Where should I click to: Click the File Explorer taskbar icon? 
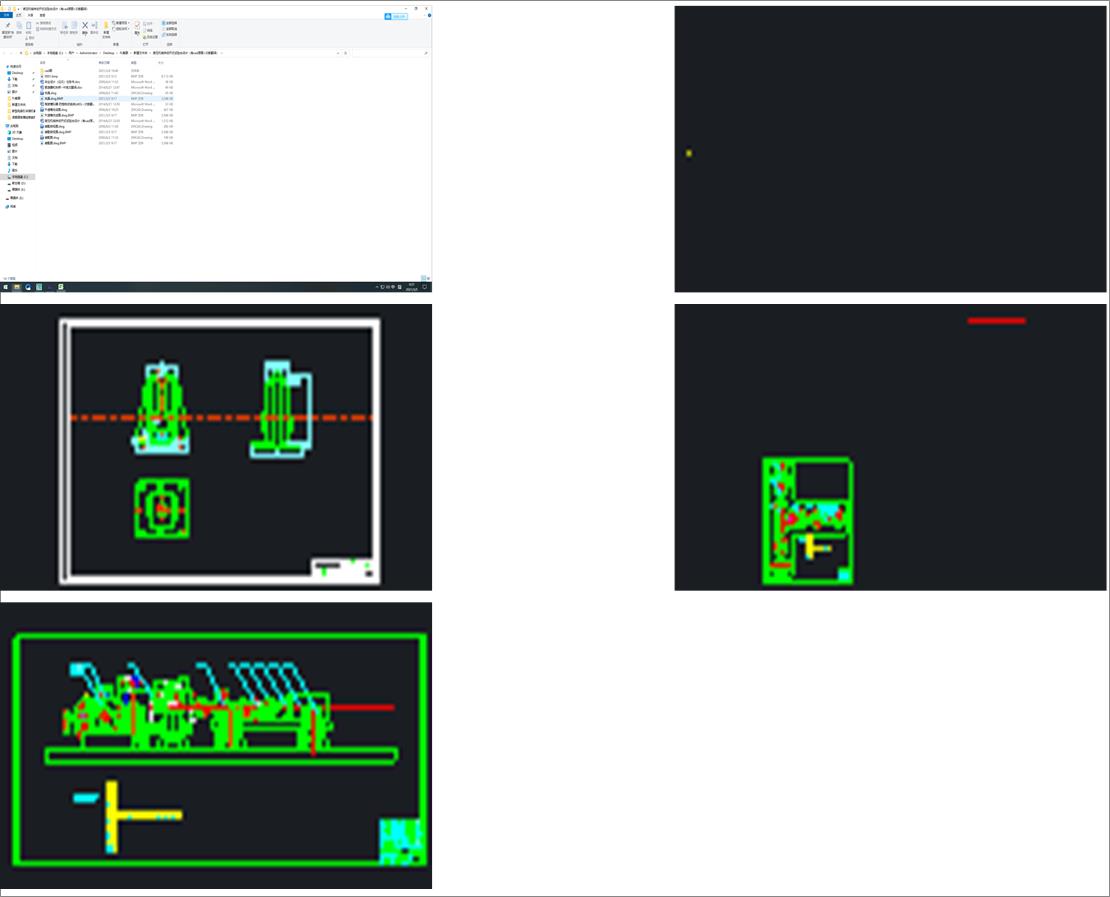[17, 287]
